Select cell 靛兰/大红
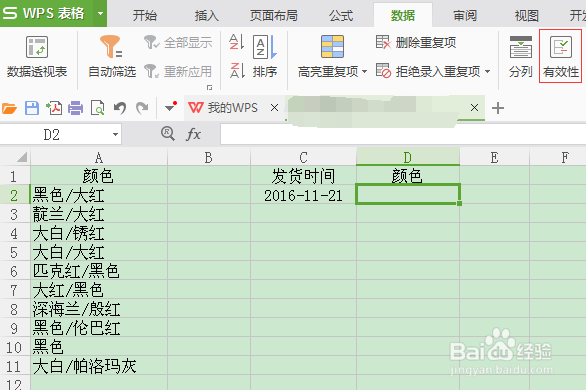This screenshot has height=390, width=586. point(99,214)
